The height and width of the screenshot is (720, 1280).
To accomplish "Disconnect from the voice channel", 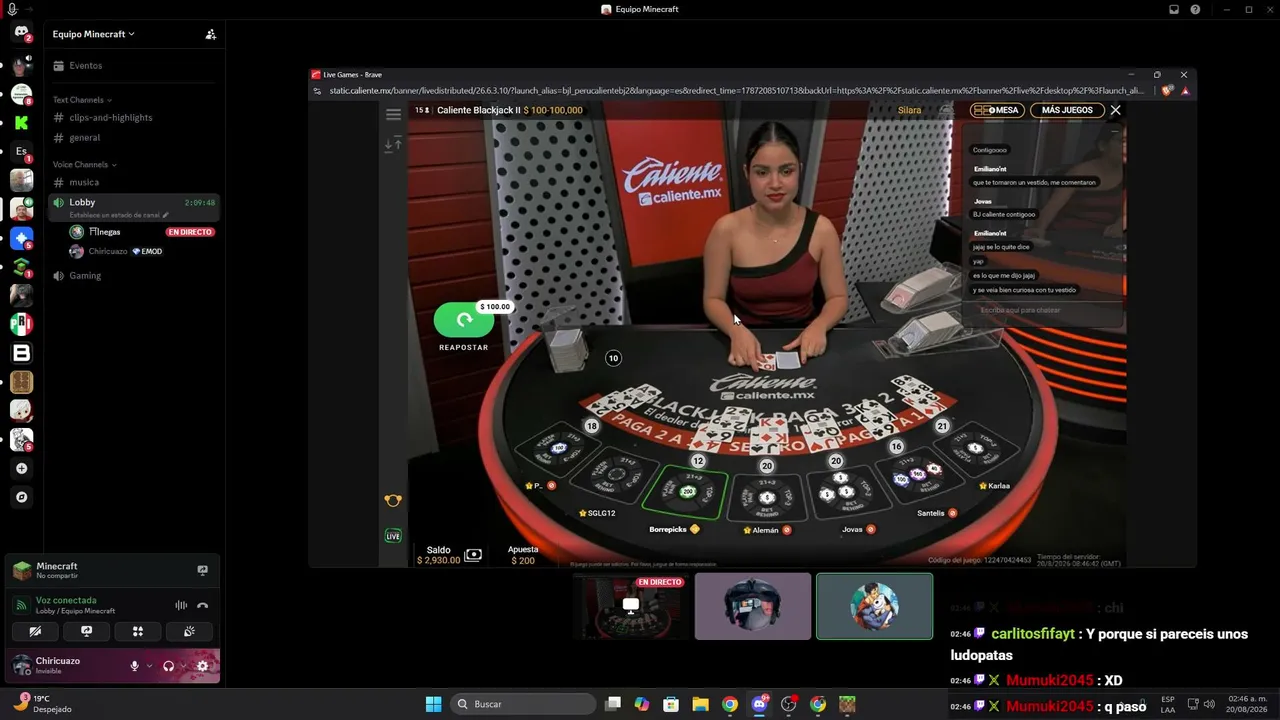I will click(202, 605).
